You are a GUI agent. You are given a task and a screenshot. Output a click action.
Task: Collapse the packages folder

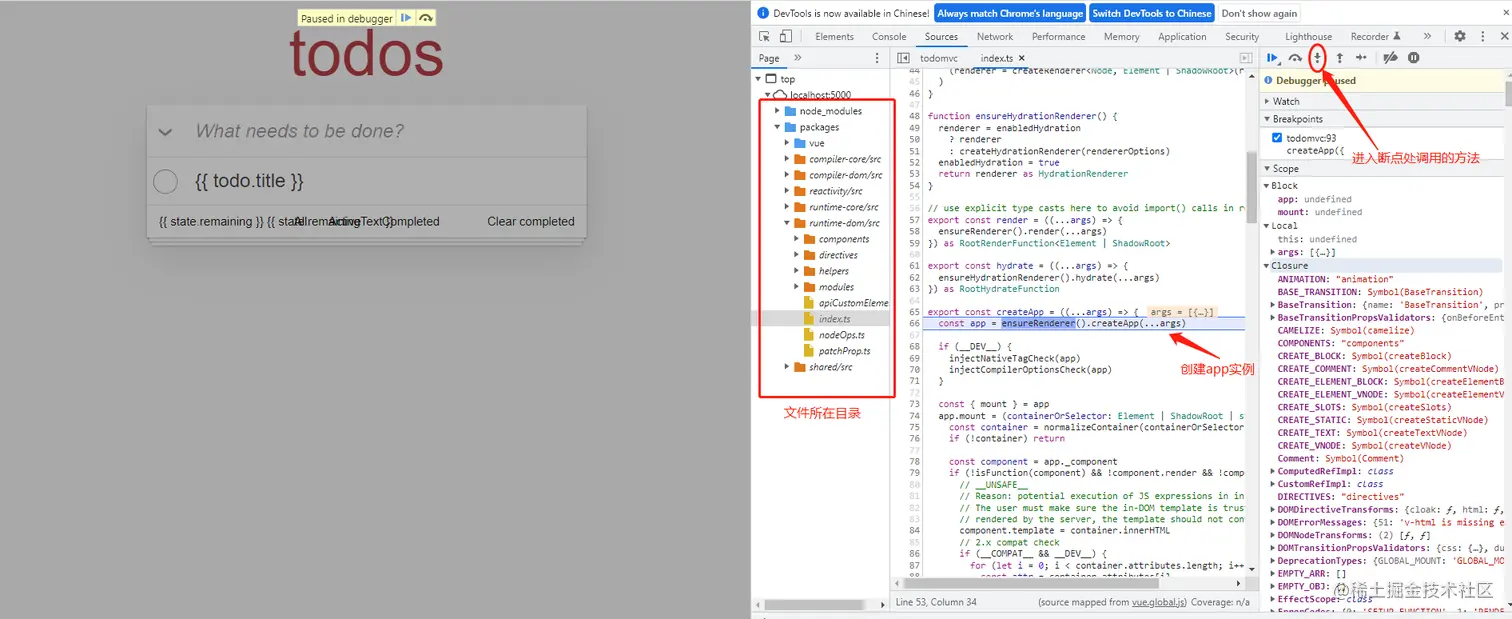click(777, 127)
